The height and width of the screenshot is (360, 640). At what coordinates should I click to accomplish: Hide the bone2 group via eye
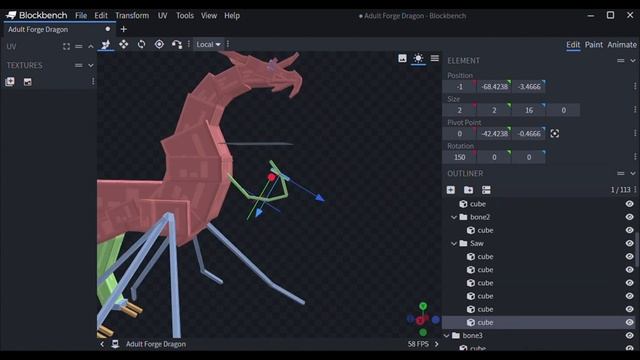pyautogui.click(x=629, y=217)
